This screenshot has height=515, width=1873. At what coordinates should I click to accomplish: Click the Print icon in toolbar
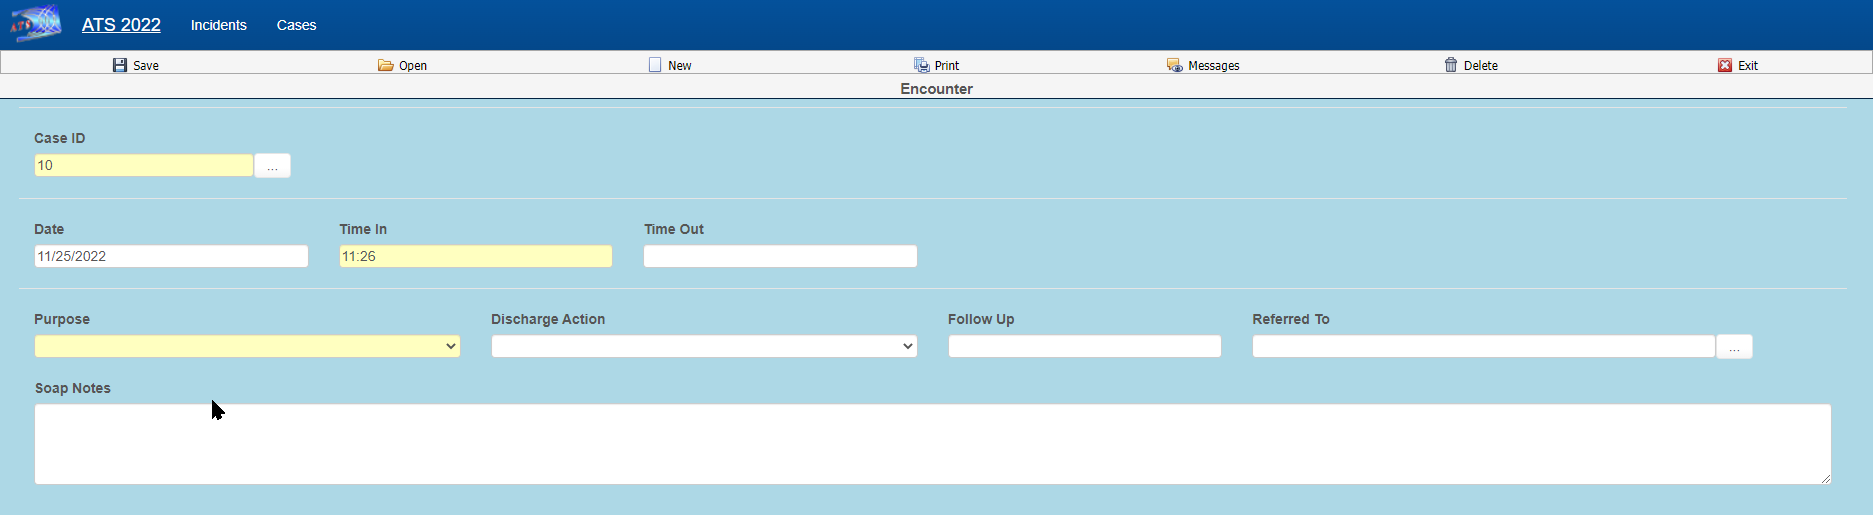pyautogui.click(x=921, y=65)
